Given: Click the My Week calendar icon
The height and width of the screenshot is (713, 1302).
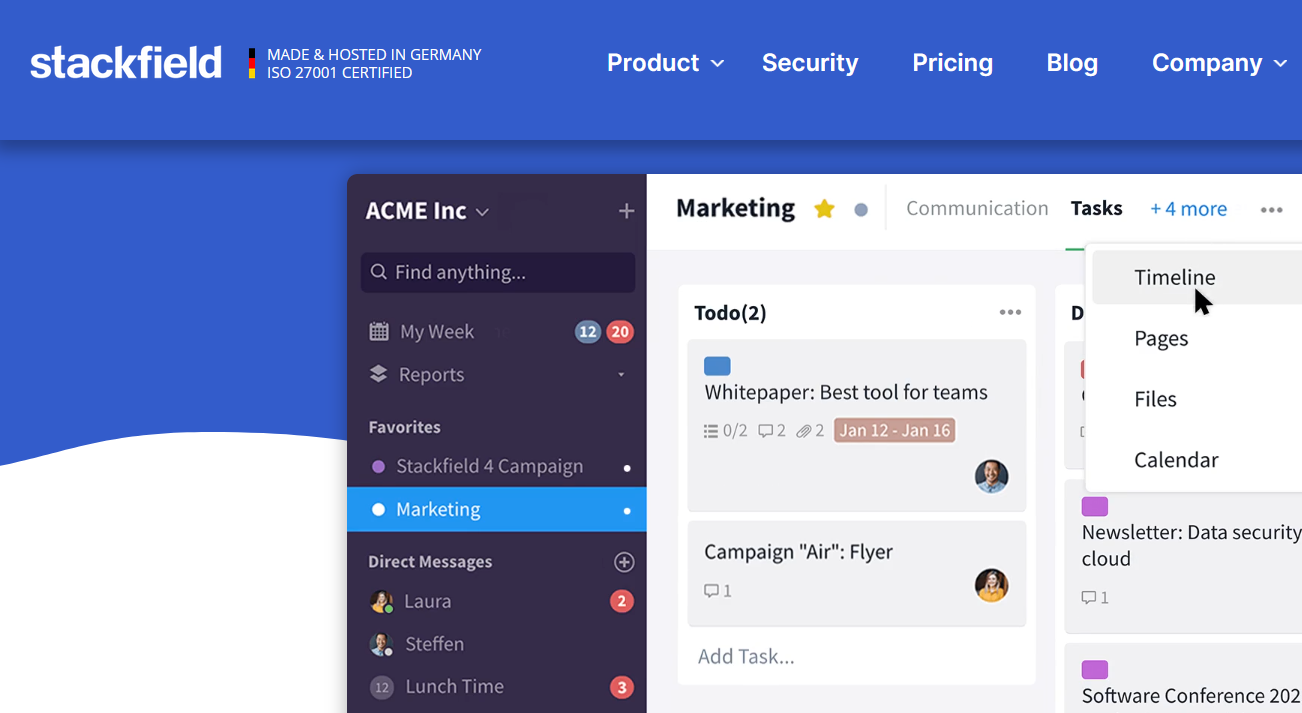Looking at the screenshot, I should coord(379,332).
